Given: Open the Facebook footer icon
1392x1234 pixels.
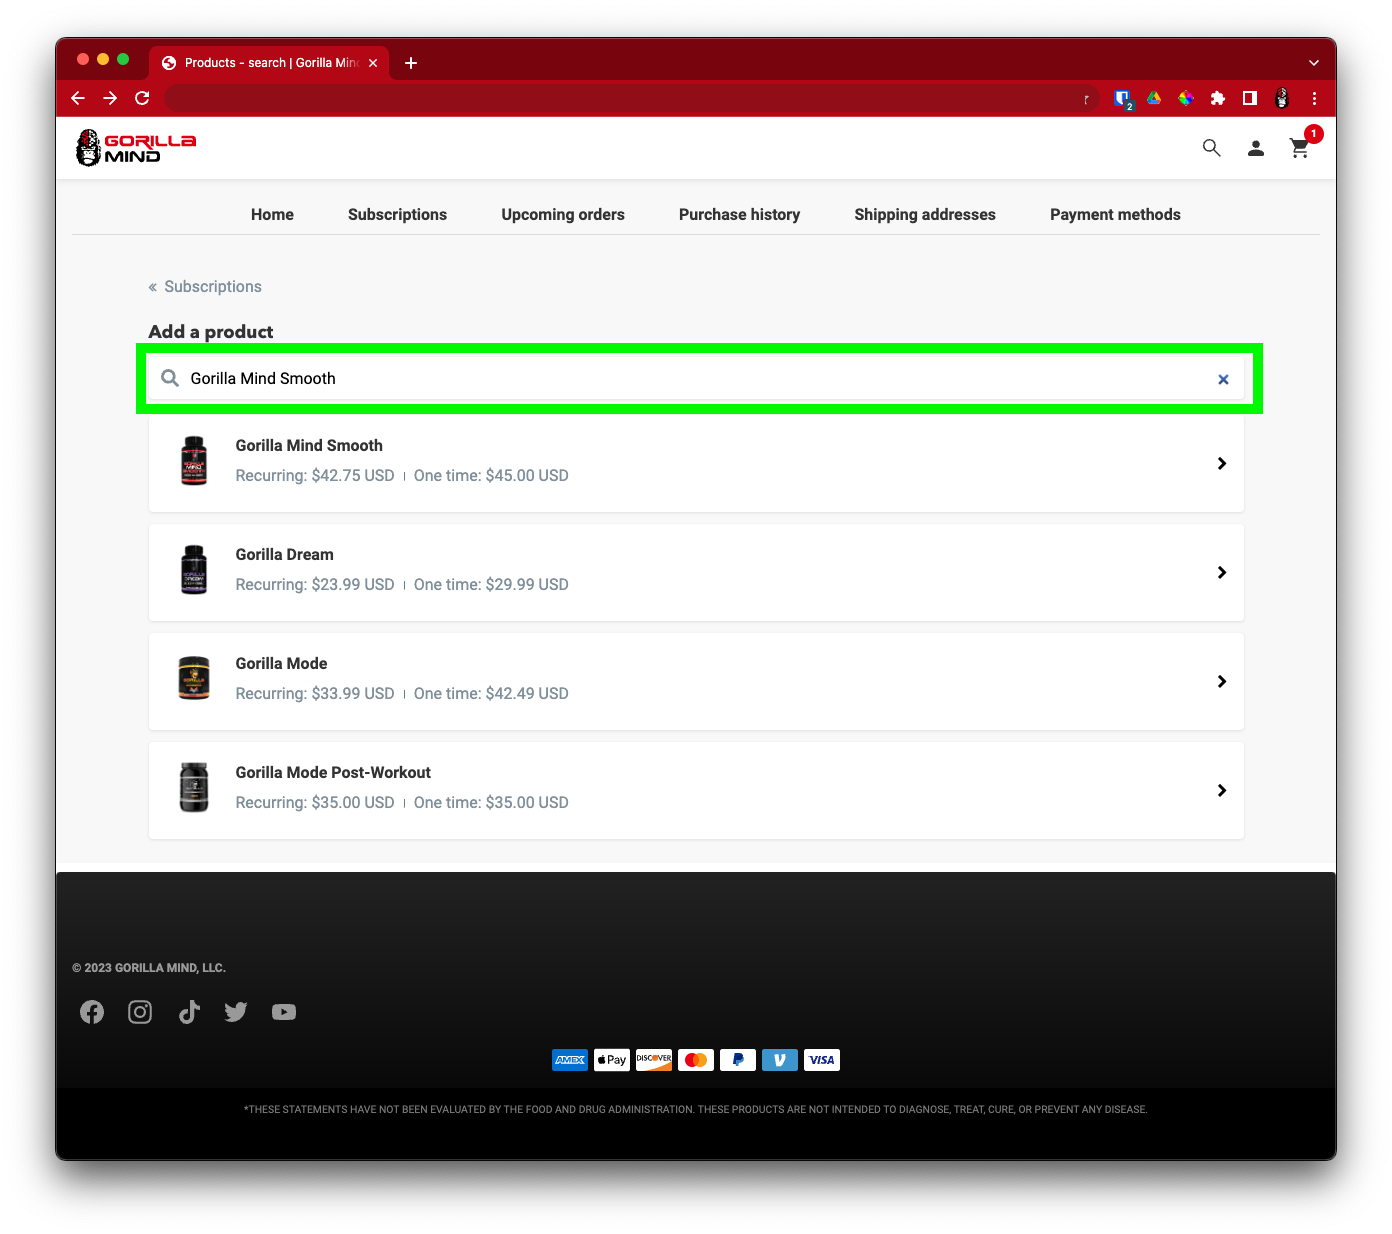Looking at the screenshot, I should click(92, 1012).
